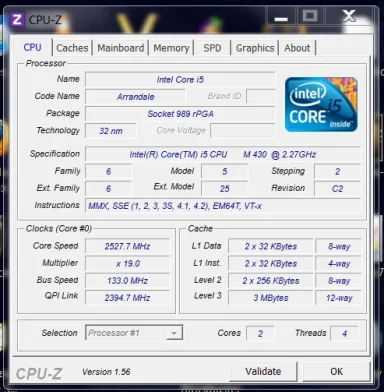Click the Revision value C2
This screenshot has height=392, width=384.
[x=337, y=189]
